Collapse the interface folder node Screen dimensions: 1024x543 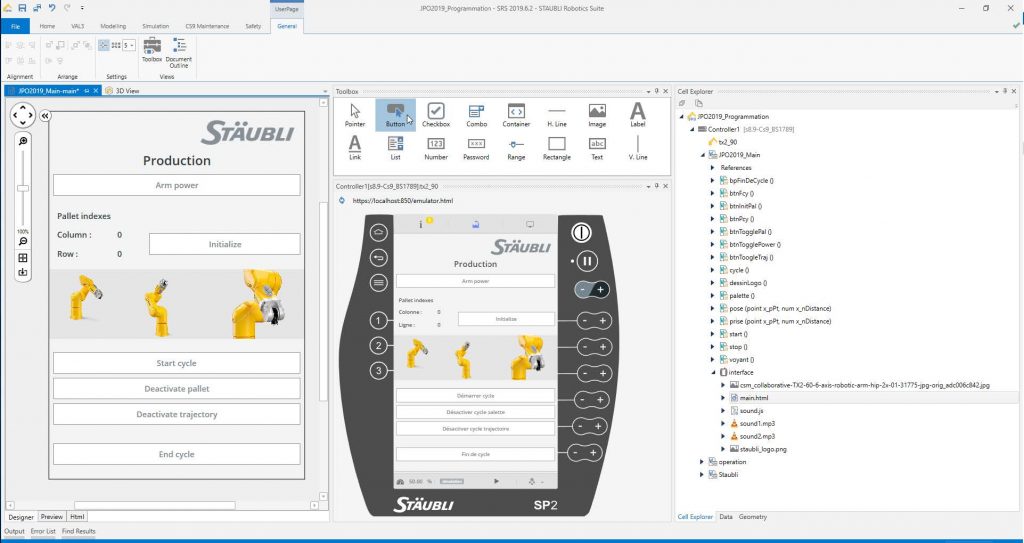712,372
